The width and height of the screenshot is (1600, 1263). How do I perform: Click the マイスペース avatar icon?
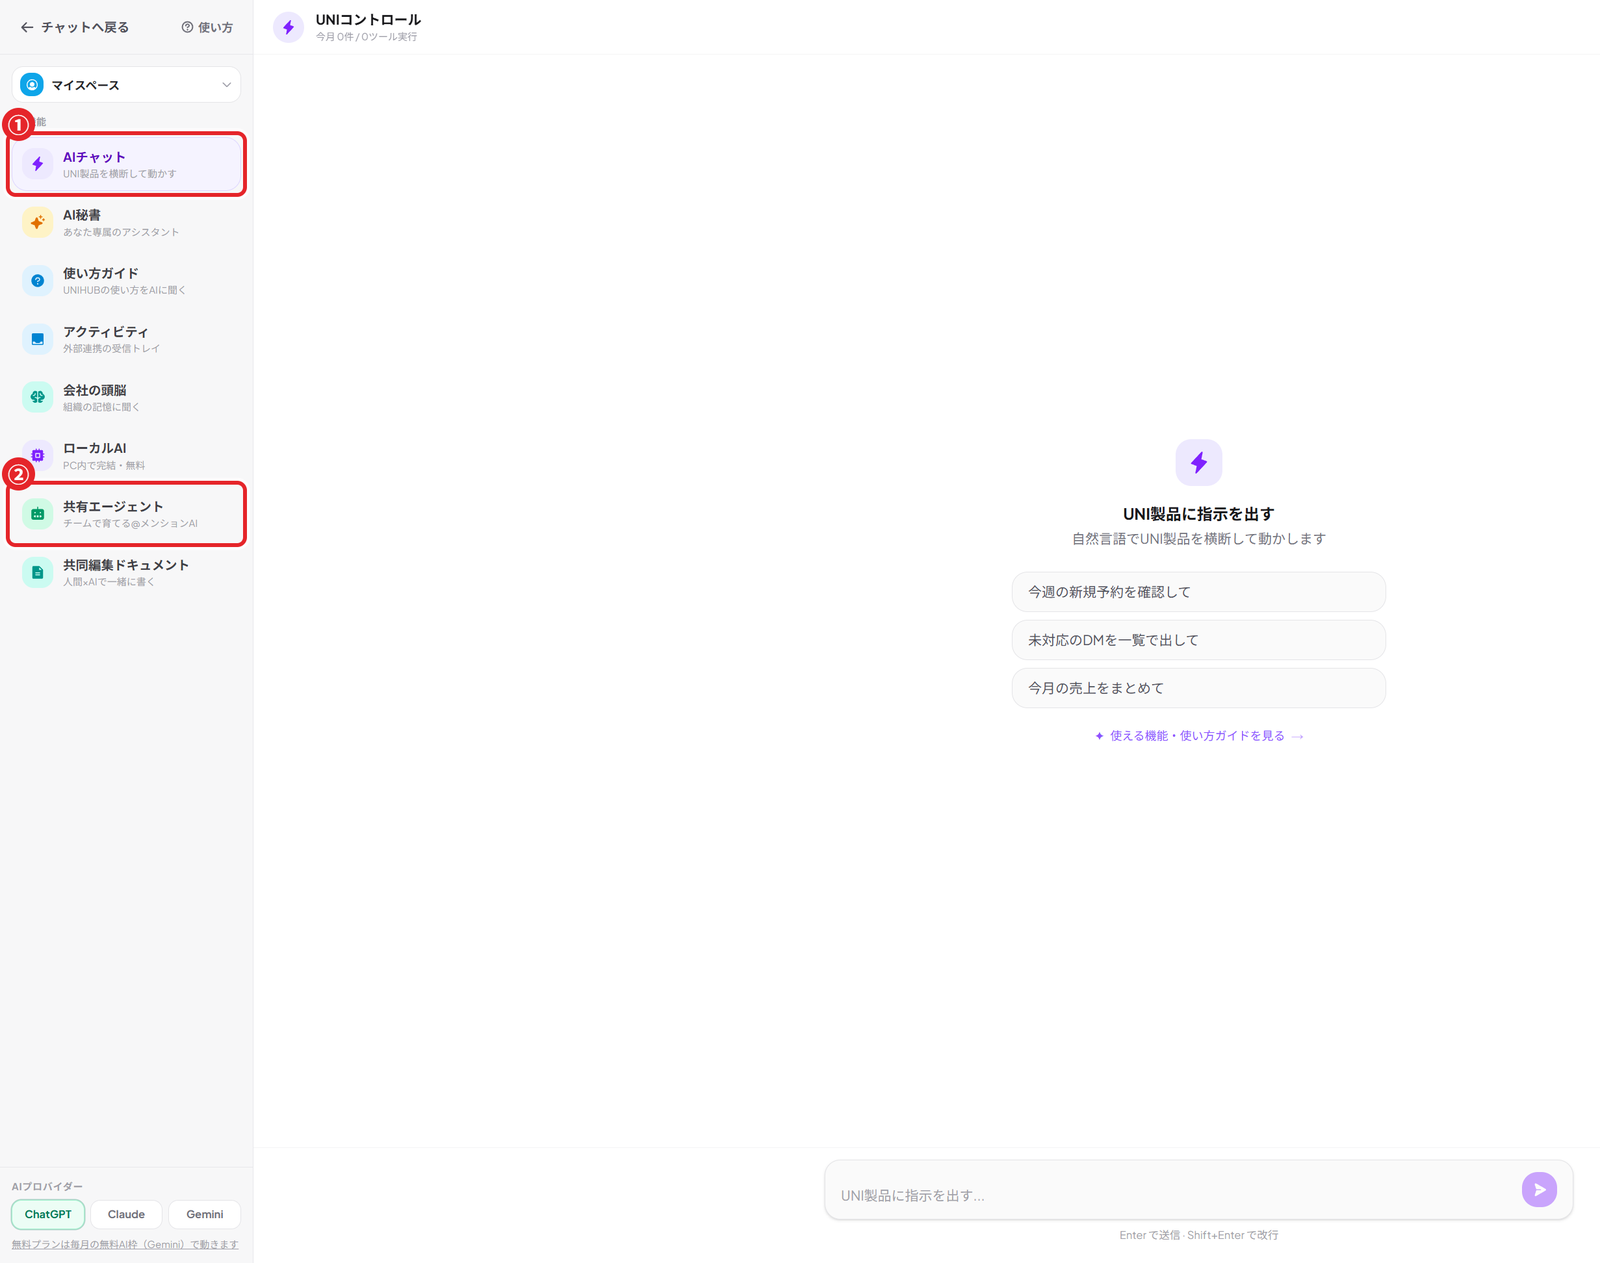pos(32,85)
